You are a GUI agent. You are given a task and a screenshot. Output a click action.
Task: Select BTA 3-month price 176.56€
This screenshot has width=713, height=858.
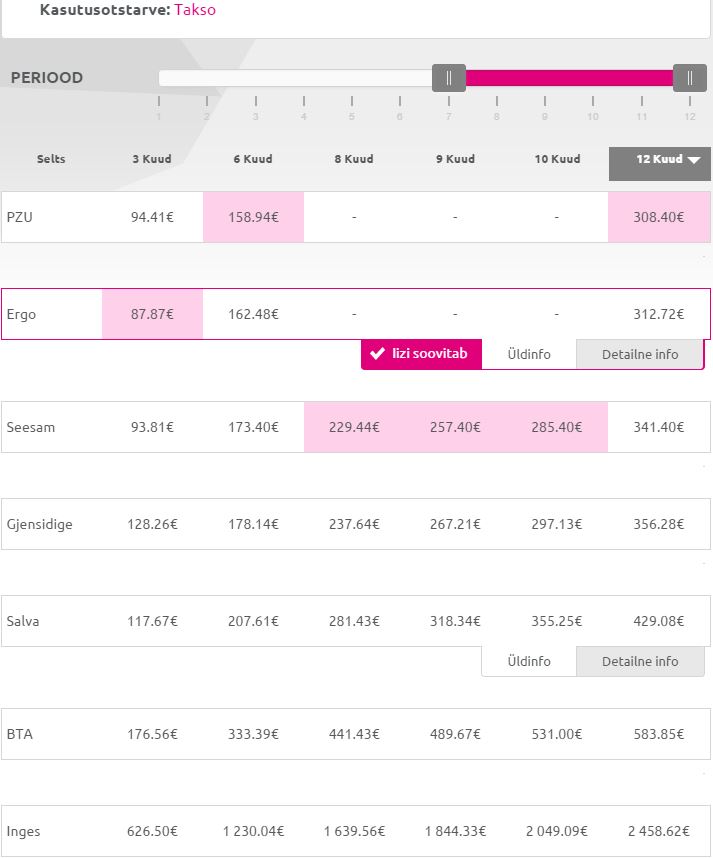(152, 734)
